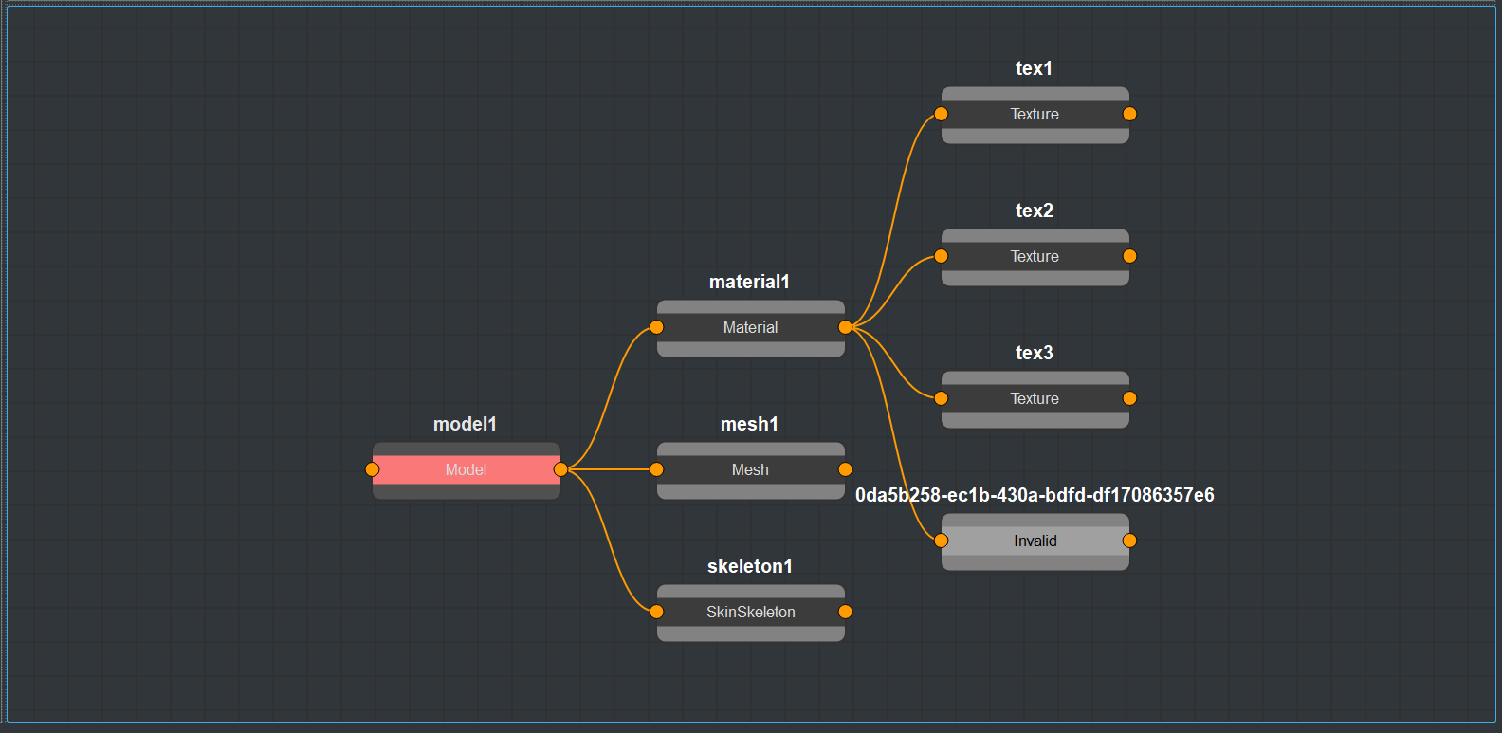Click the Material node's input port
1502x733 pixels.
pyautogui.click(x=656, y=327)
